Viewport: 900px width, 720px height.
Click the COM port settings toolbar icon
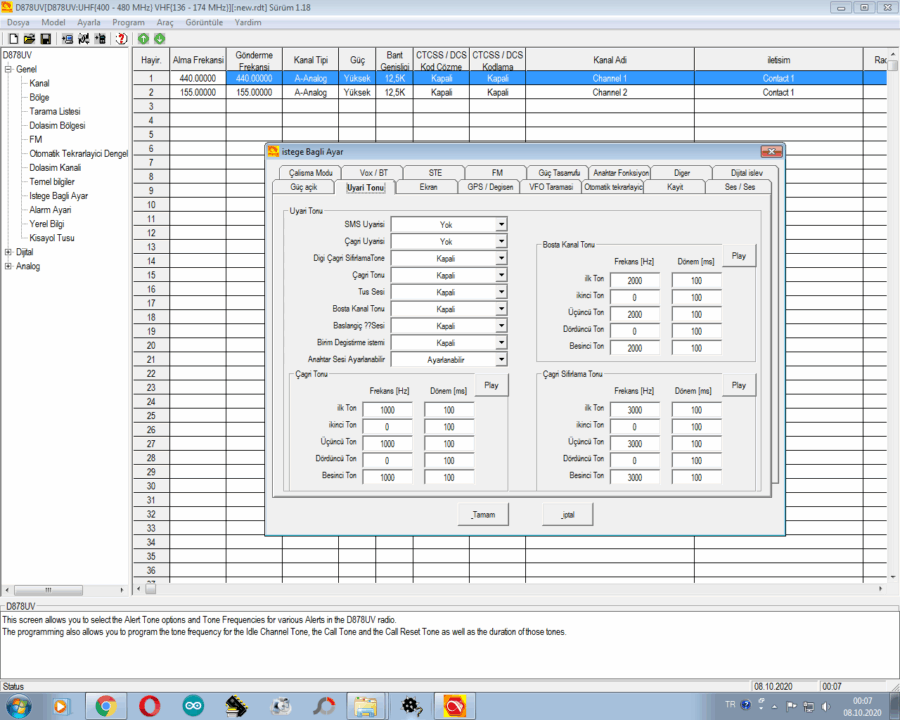pos(84,38)
